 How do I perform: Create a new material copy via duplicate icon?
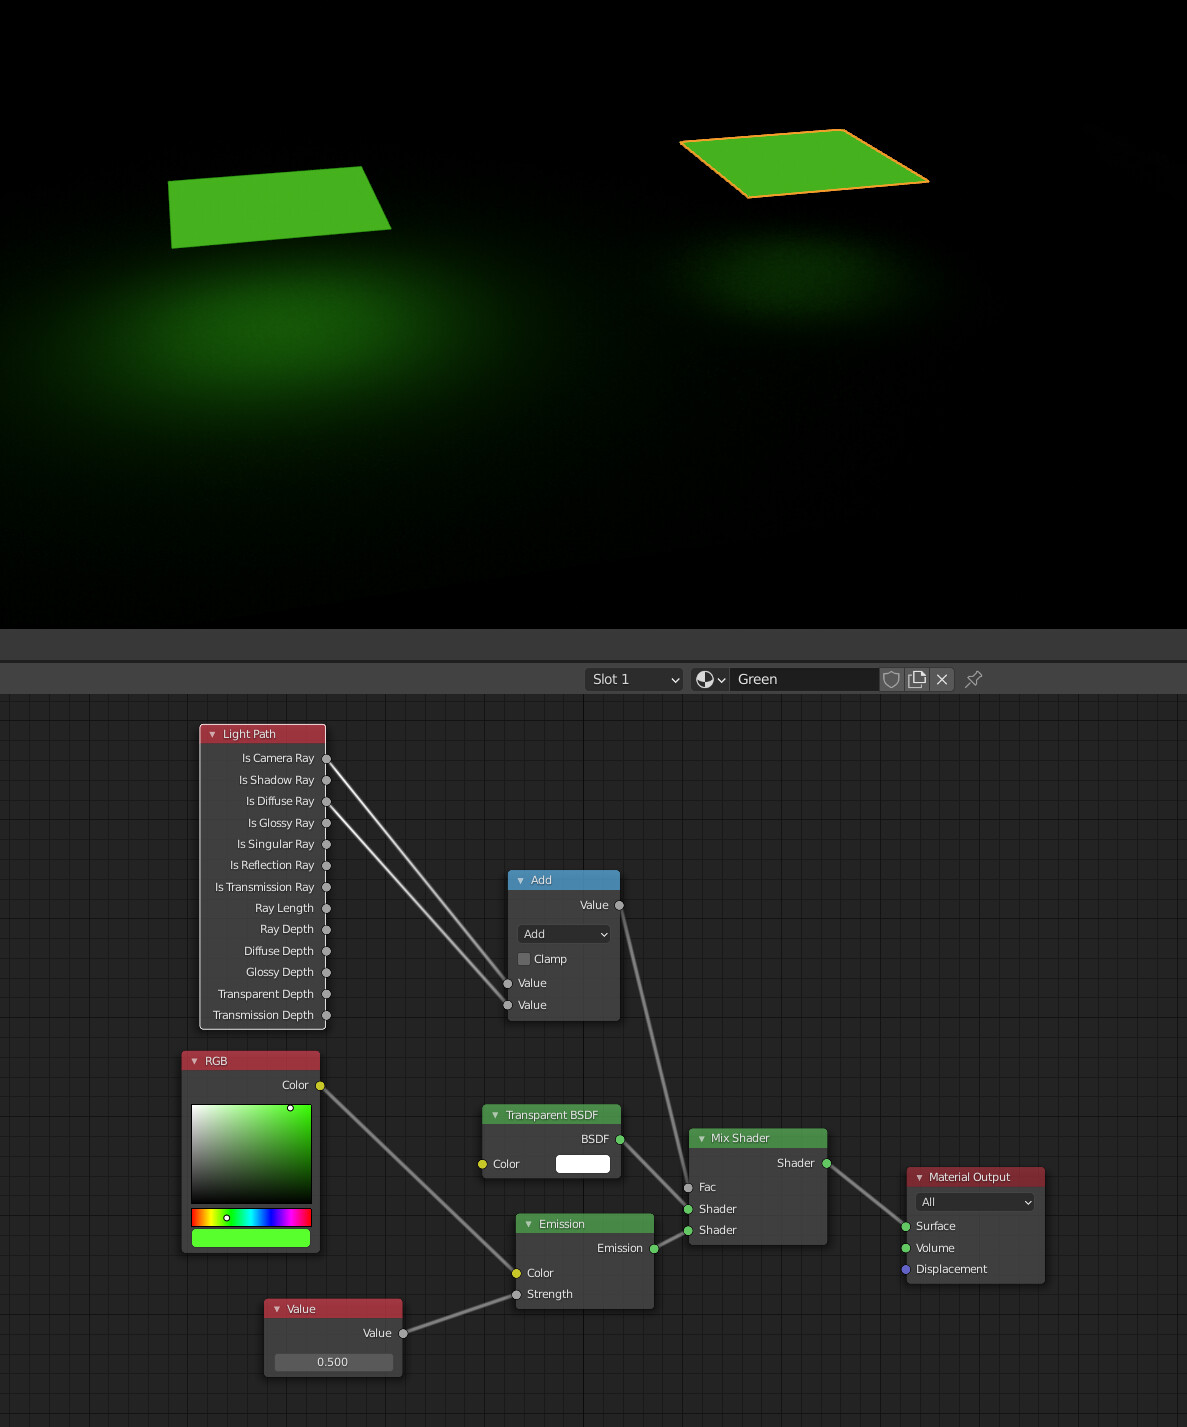pos(916,679)
